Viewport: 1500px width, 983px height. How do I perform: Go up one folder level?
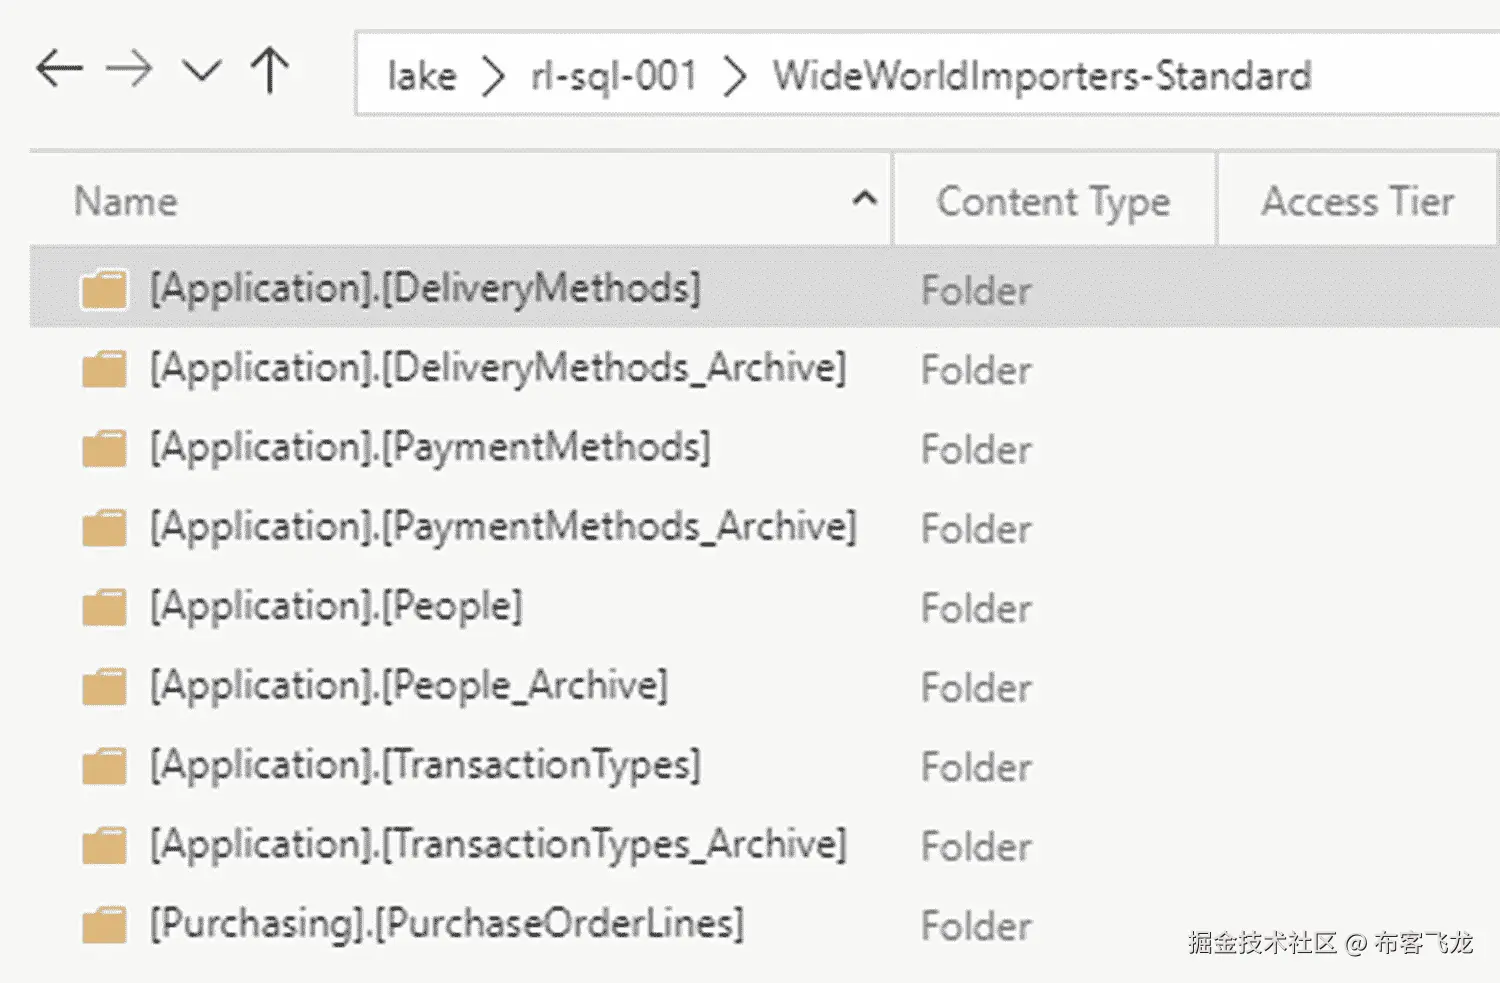(270, 70)
